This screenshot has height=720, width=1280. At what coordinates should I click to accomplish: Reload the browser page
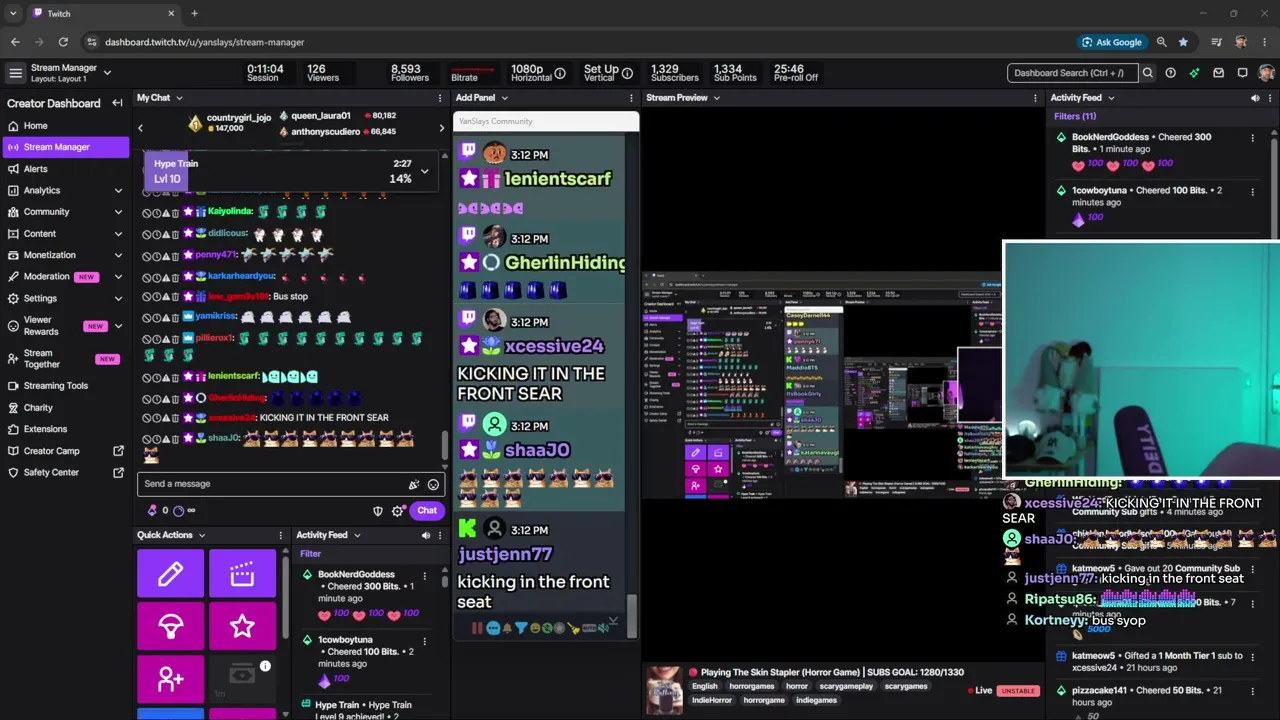63,42
